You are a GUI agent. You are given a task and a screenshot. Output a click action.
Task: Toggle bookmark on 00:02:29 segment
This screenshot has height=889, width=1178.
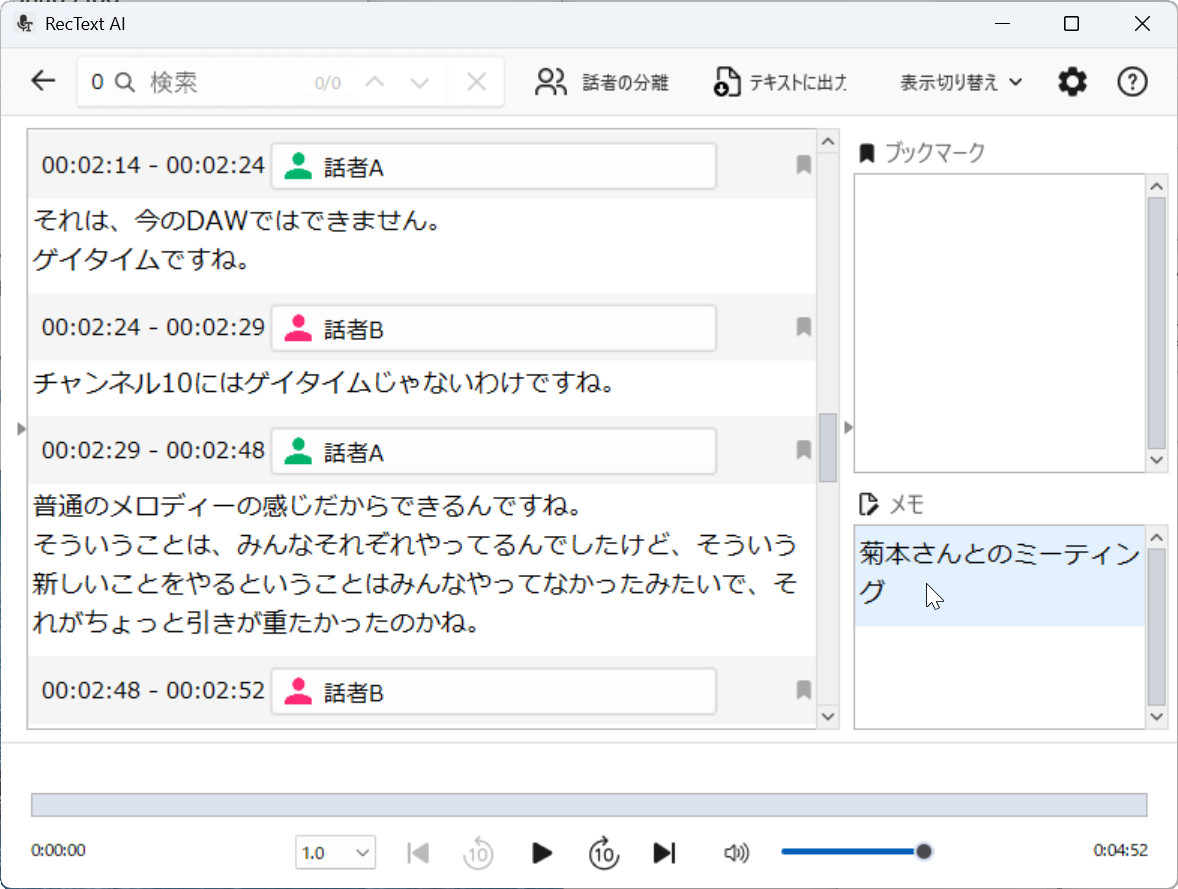tap(803, 451)
